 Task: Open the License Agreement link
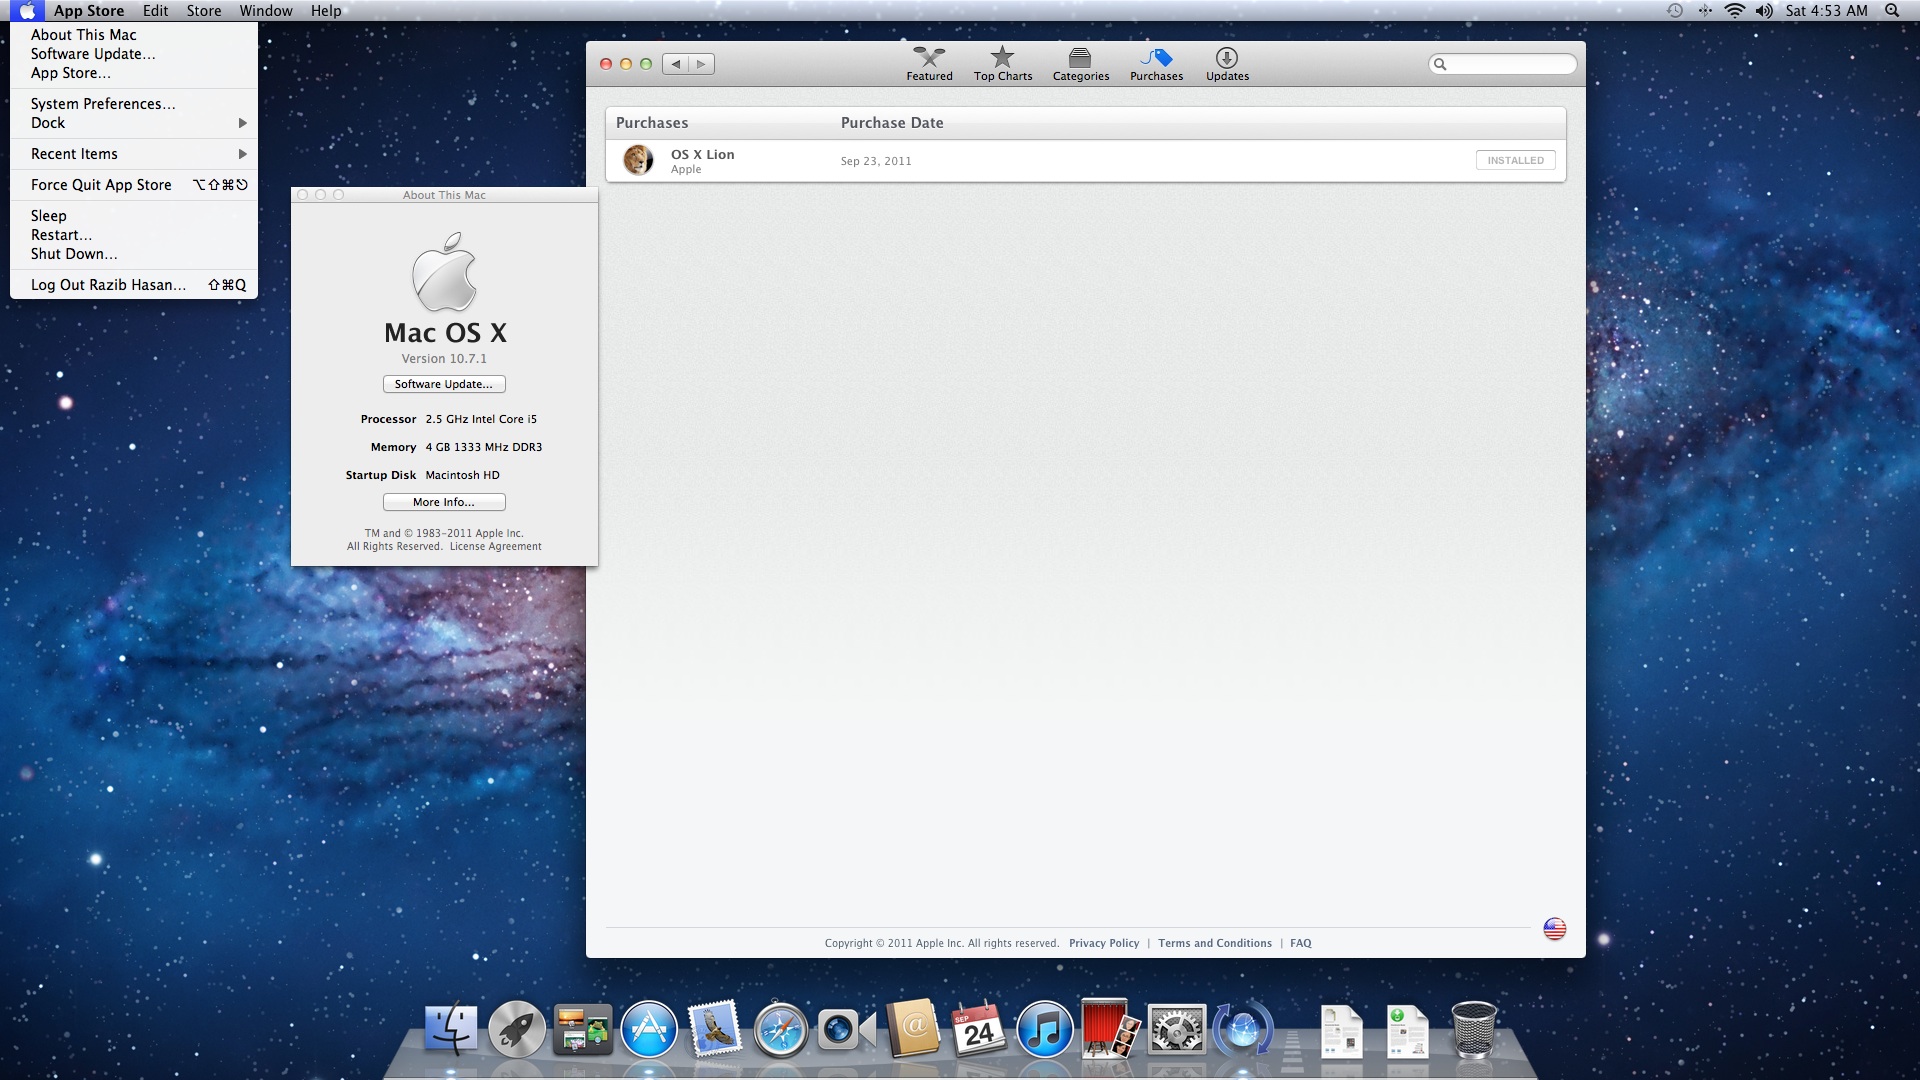pyautogui.click(x=495, y=546)
